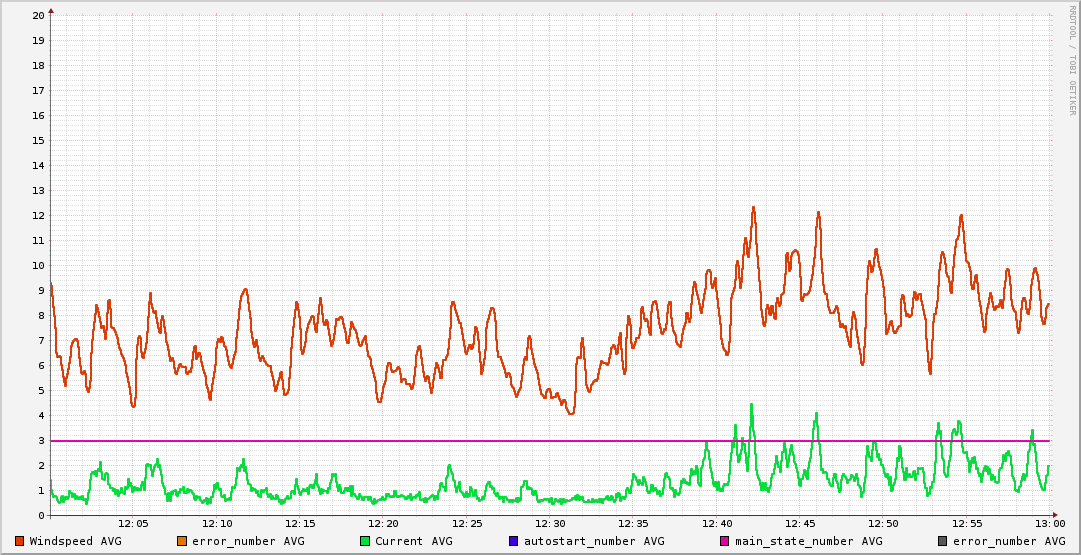Select the Current AVG legend text
Viewport: 1081px width, 555px height.
tap(414, 541)
